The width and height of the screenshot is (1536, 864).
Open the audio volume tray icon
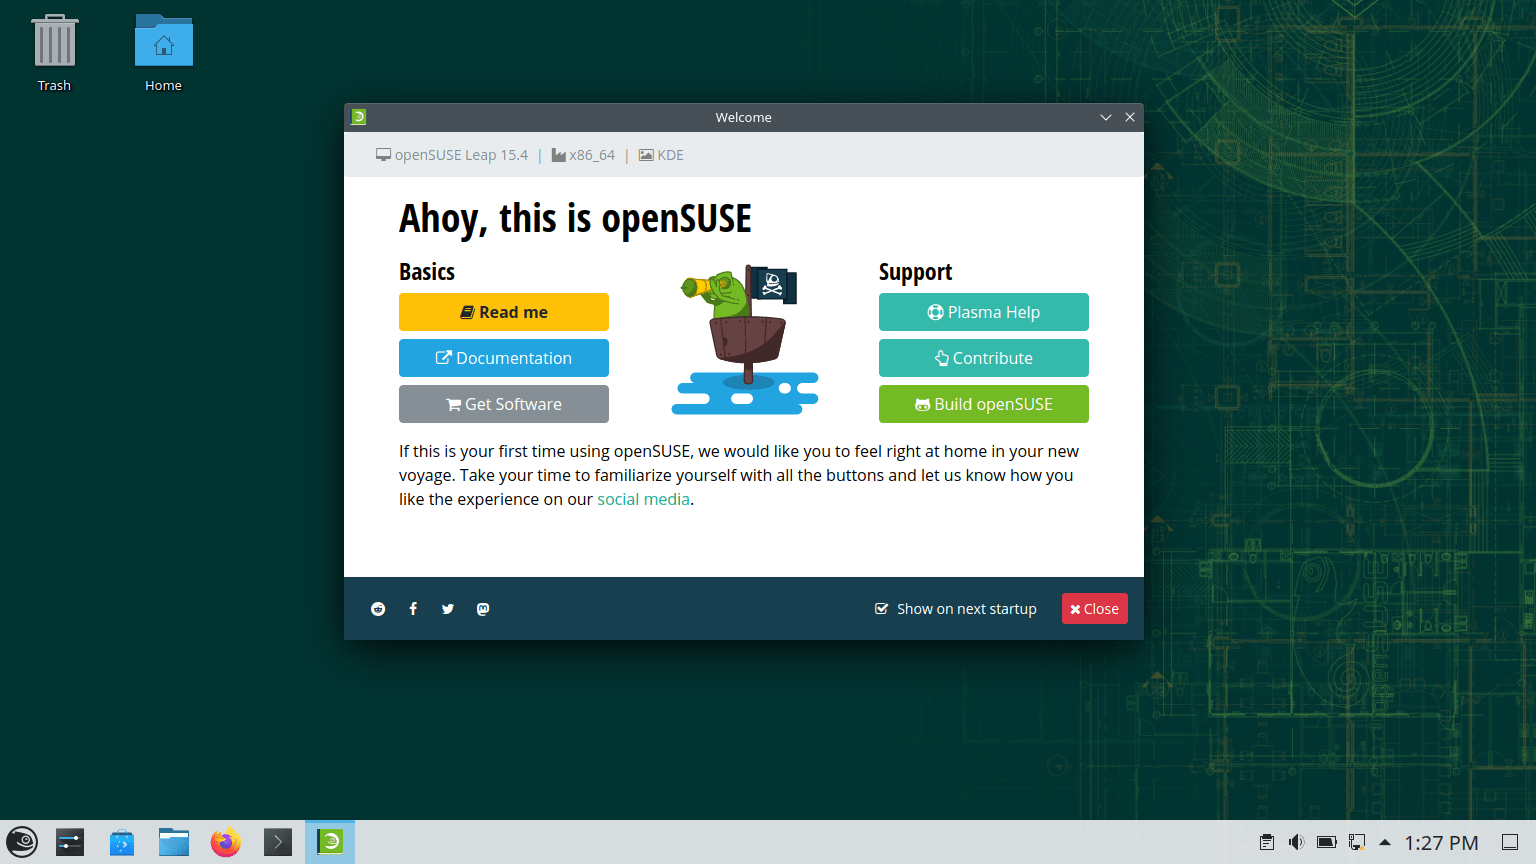[1297, 842]
